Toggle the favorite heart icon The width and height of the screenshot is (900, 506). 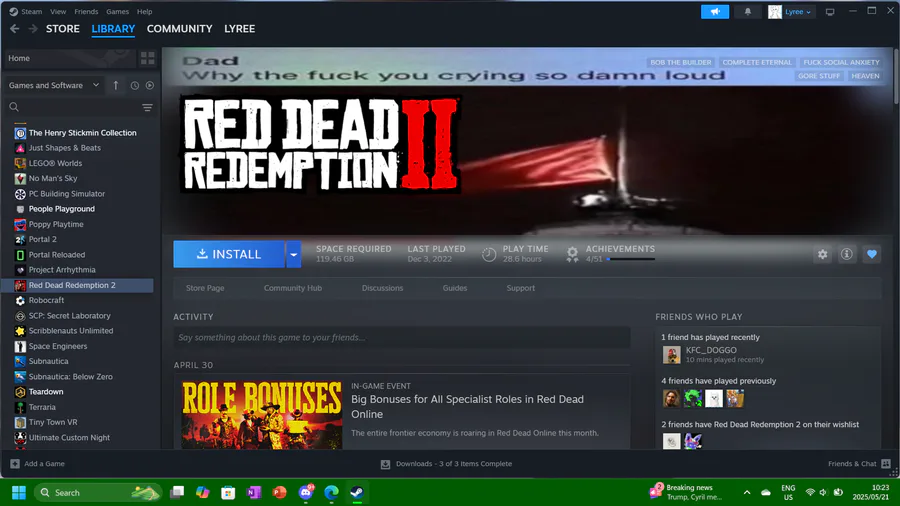pyautogui.click(x=872, y=254)
